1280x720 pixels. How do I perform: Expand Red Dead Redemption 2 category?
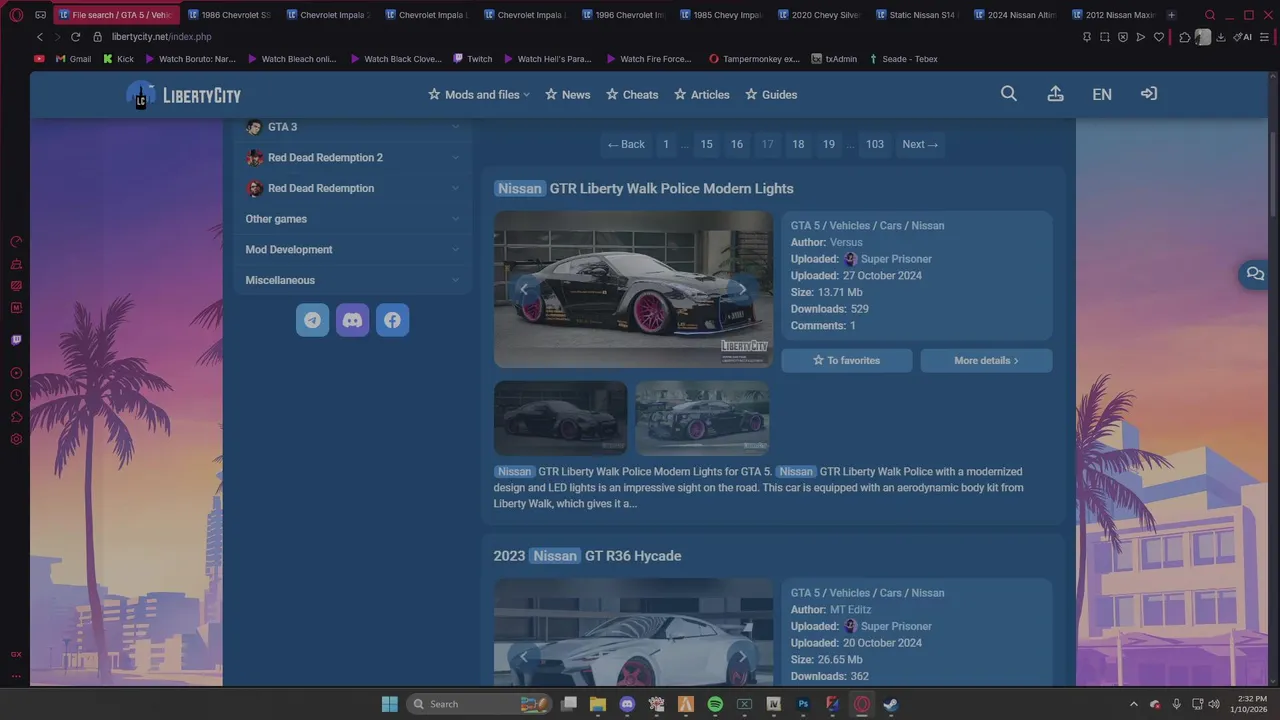[352, 158]
